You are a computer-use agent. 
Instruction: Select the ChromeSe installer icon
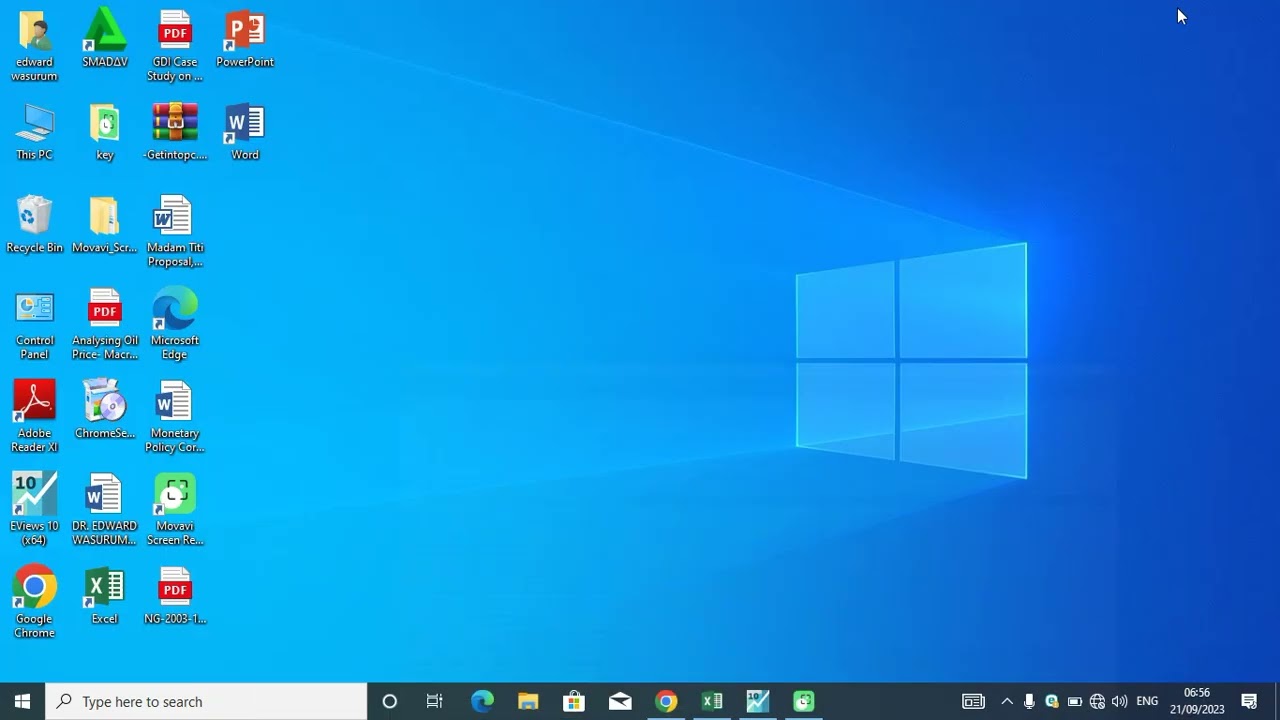point(105,410)
